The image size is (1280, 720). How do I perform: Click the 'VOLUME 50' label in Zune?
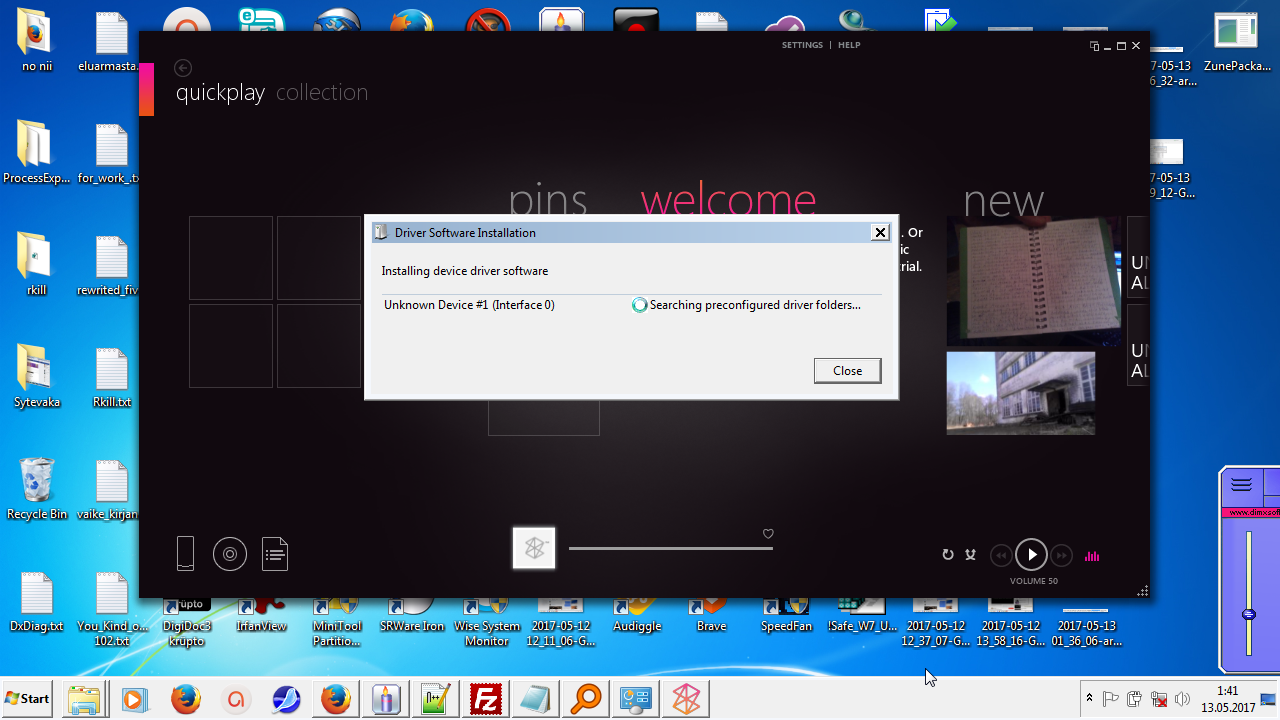pyautogui.click(x=1034, y=581)
